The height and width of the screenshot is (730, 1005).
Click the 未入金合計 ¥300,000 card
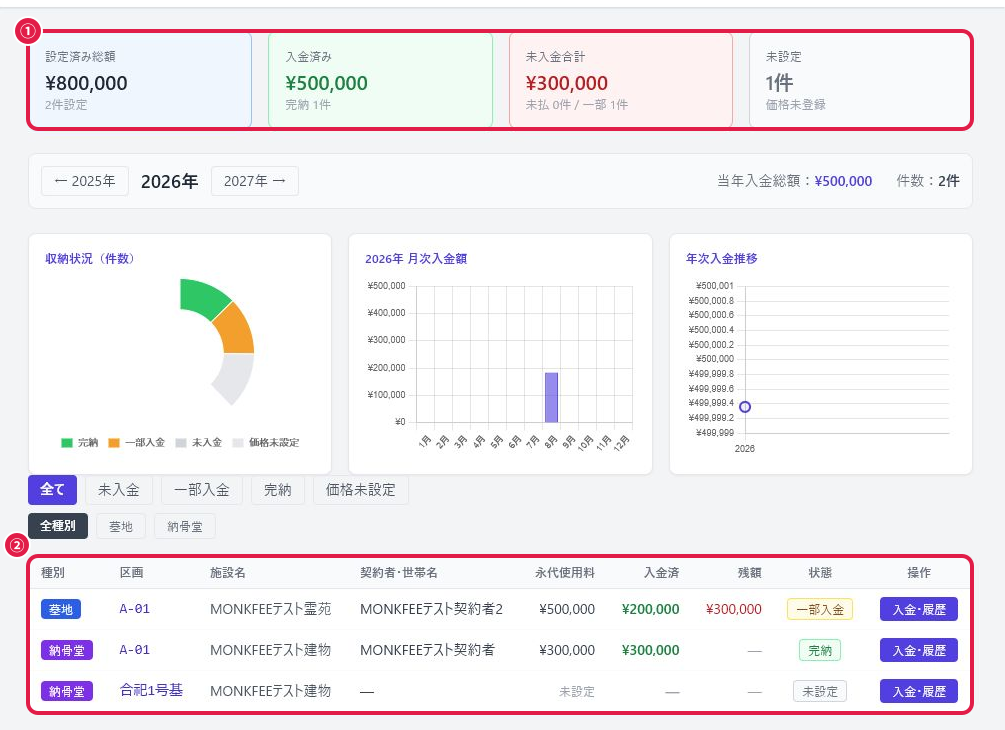(620, 80)
